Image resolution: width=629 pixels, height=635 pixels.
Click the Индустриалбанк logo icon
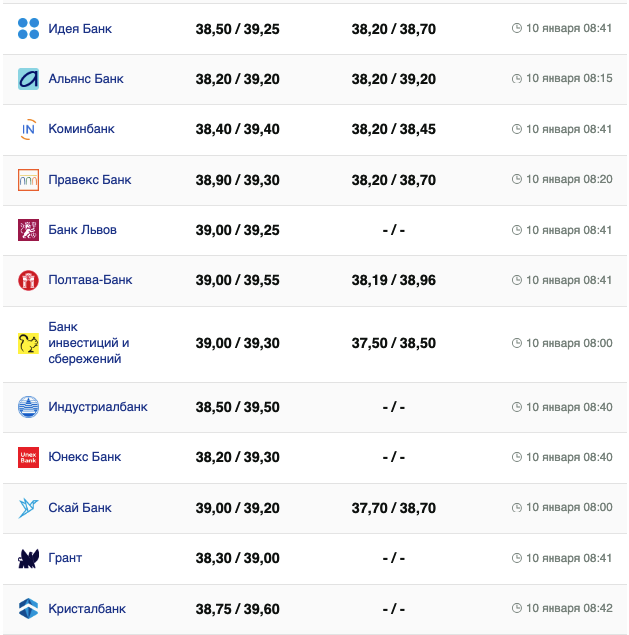(x=28, y=407)
